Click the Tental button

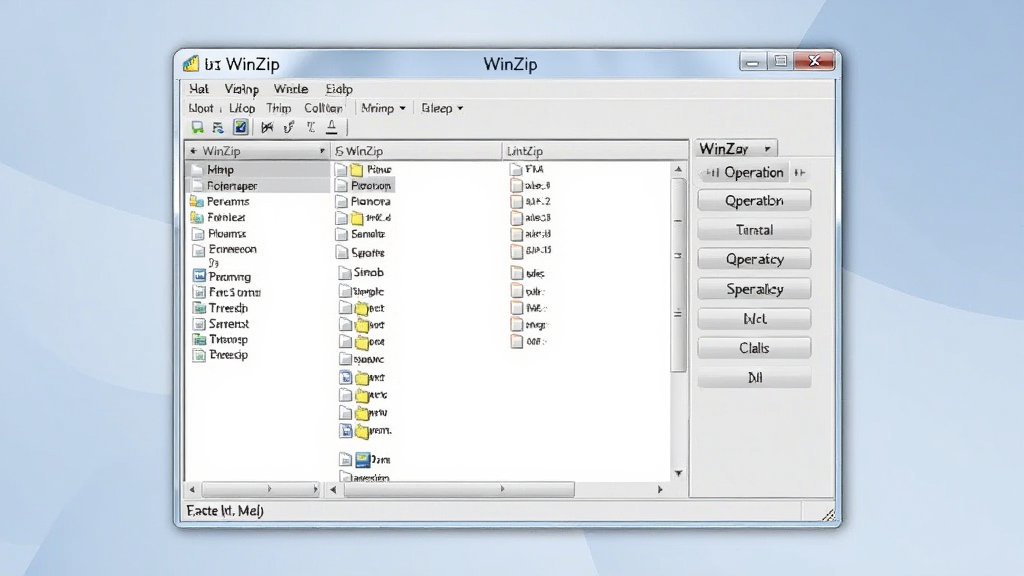tap(754, 230)
